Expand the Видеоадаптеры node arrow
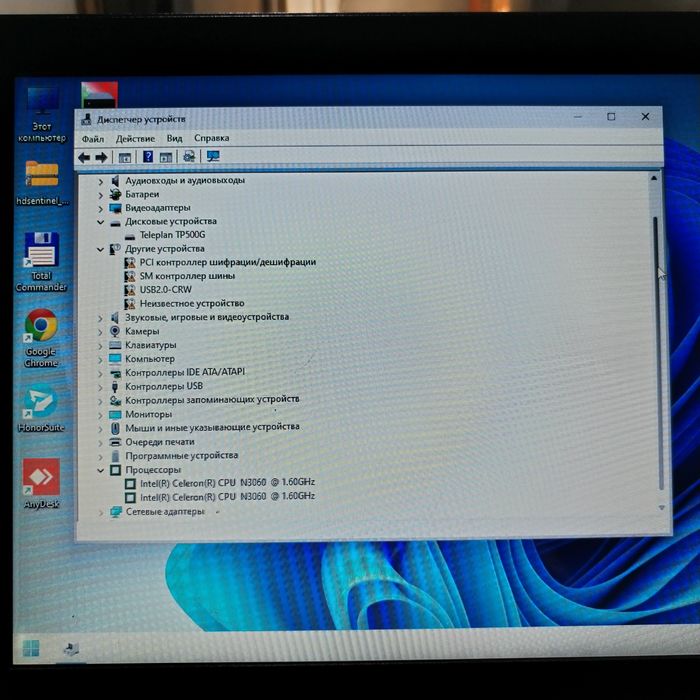The image size is (700, 700). 100,208
